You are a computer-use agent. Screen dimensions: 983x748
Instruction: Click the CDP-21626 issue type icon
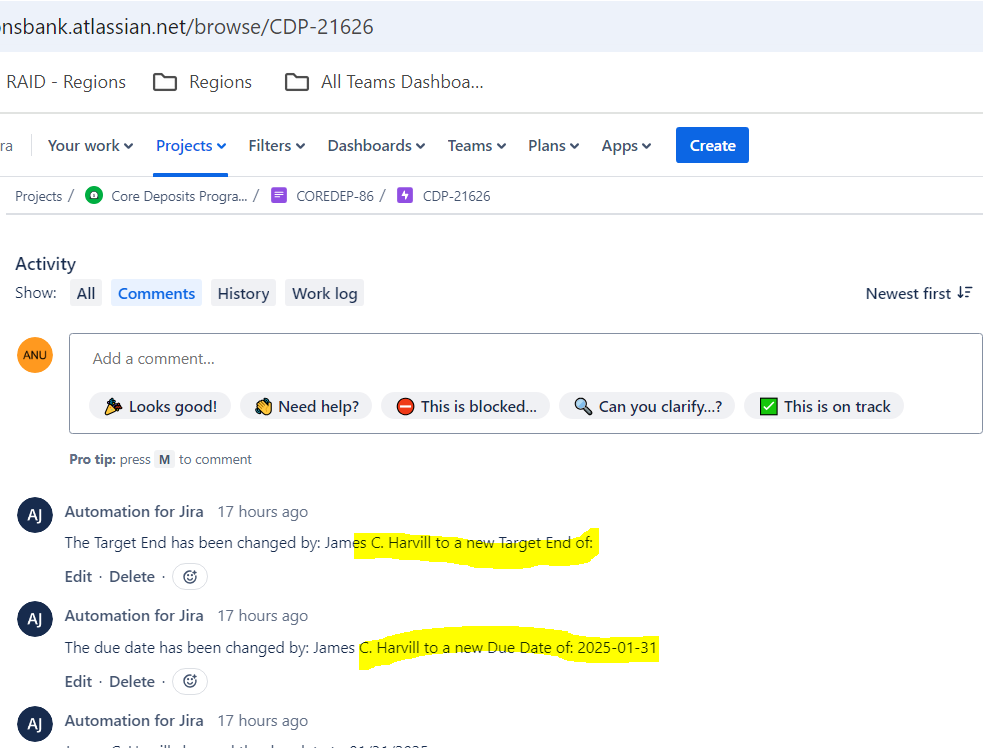point(404,195)
